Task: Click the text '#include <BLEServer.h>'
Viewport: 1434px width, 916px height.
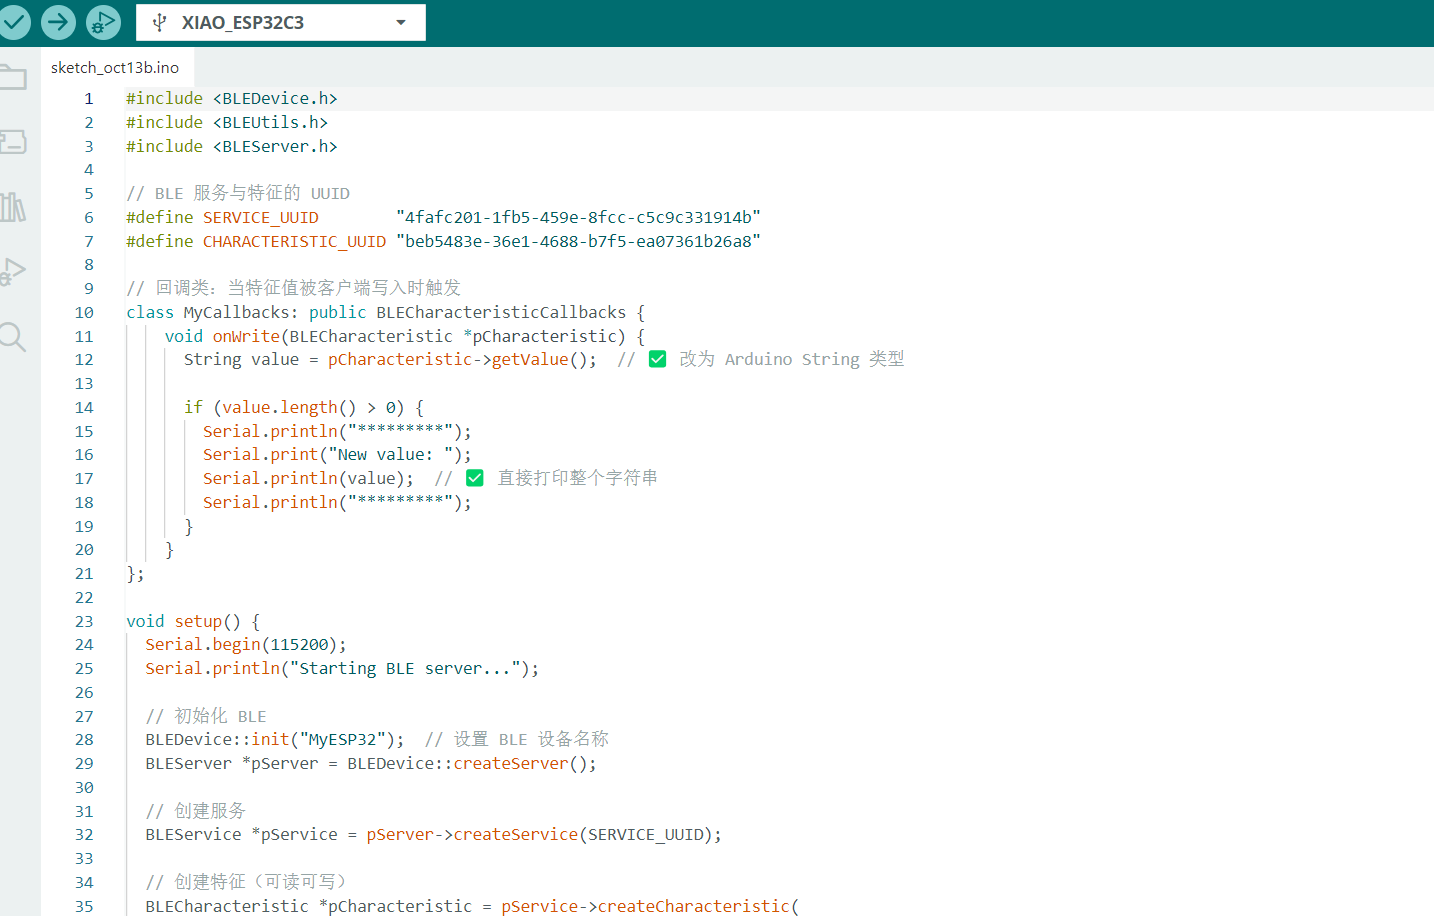Action: point(232,147)
